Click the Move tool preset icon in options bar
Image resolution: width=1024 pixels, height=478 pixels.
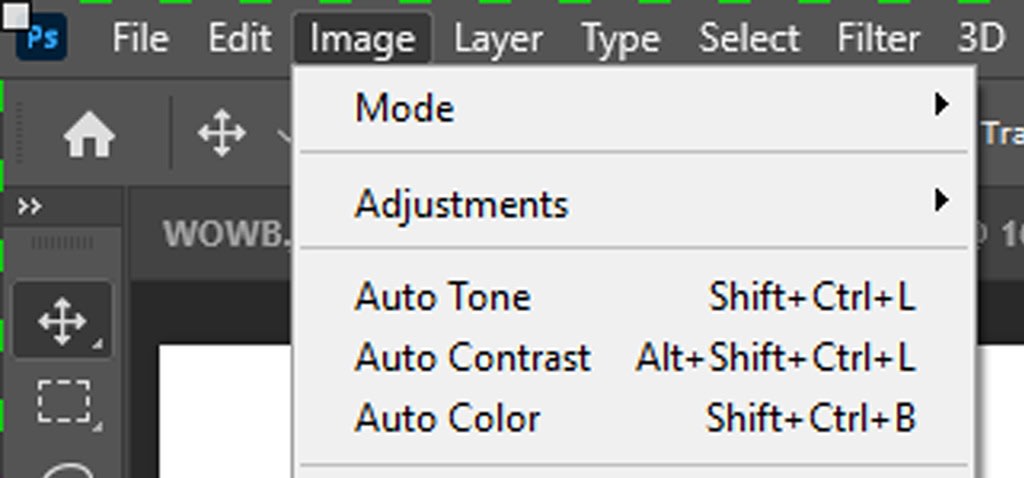pos(221,133)
